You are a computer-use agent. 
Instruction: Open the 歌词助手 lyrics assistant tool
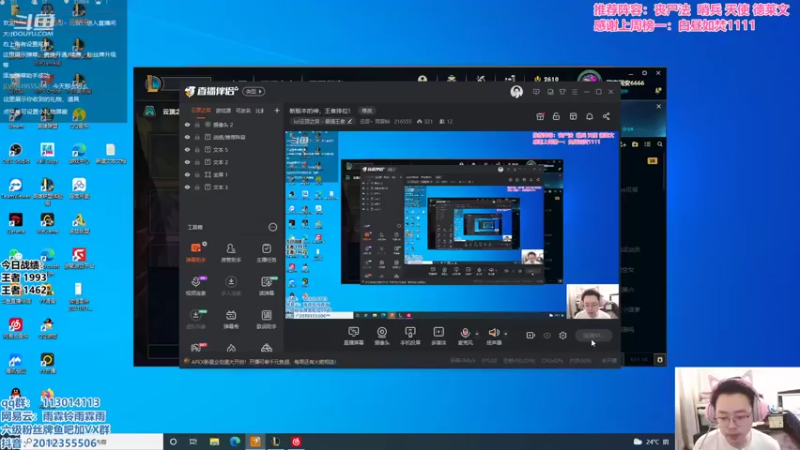pos(266,319)
